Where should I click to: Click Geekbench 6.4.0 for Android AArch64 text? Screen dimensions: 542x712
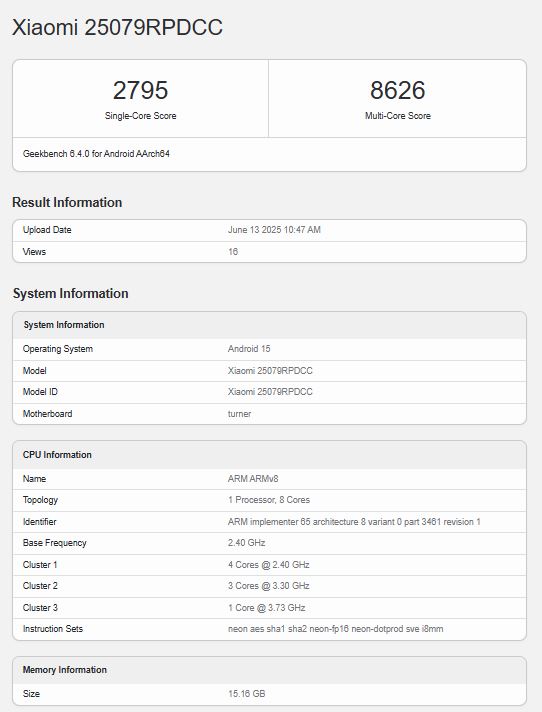pyautogui.click(x=96, y=154)
